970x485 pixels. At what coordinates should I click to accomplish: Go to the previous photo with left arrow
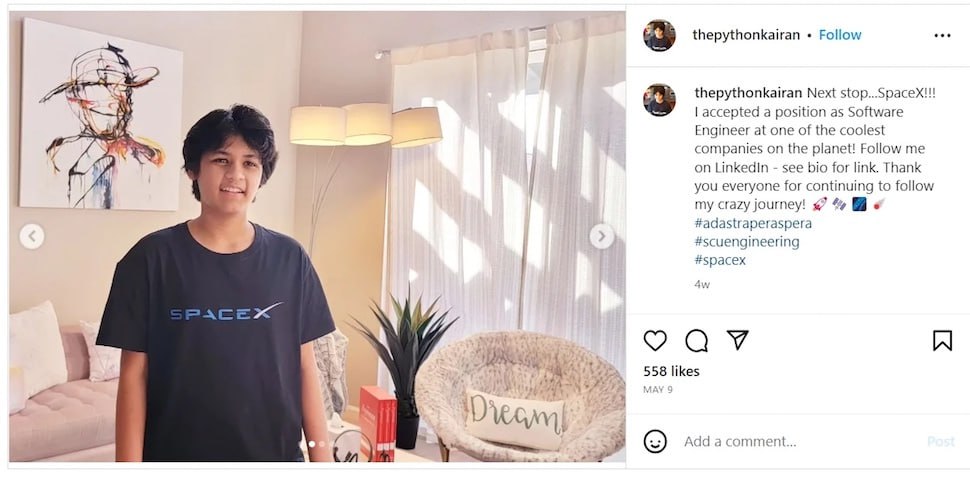pos(32,236)
